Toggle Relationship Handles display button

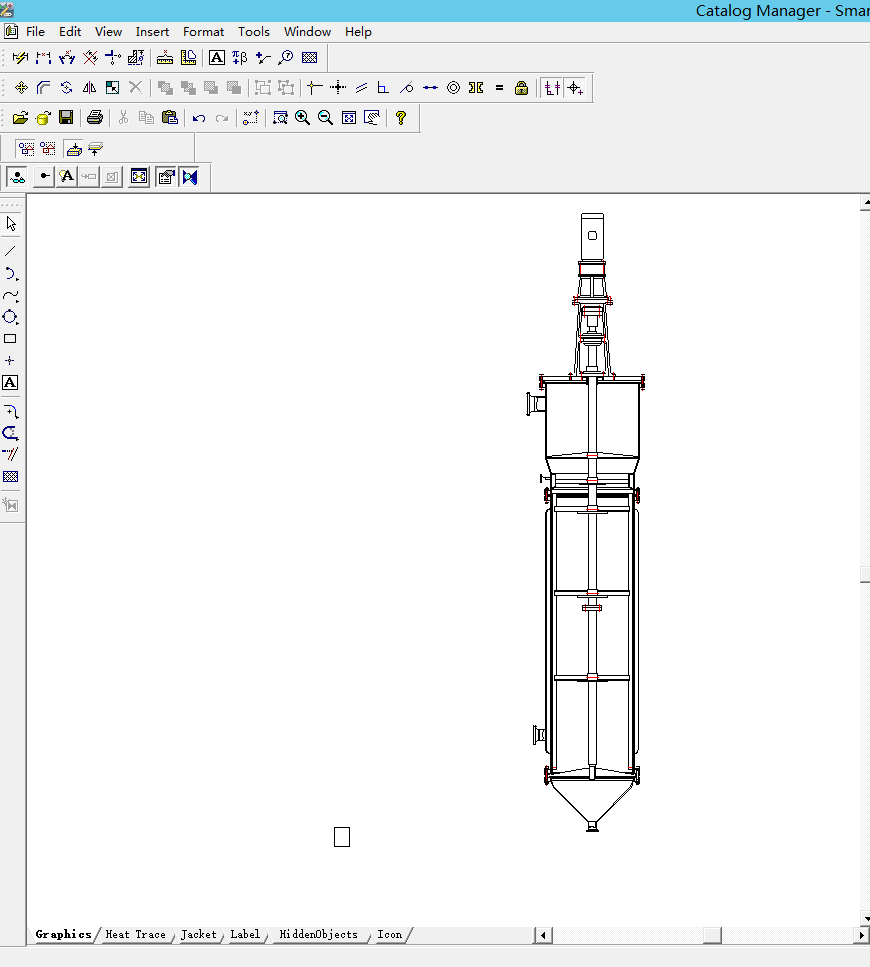(575, 88)
